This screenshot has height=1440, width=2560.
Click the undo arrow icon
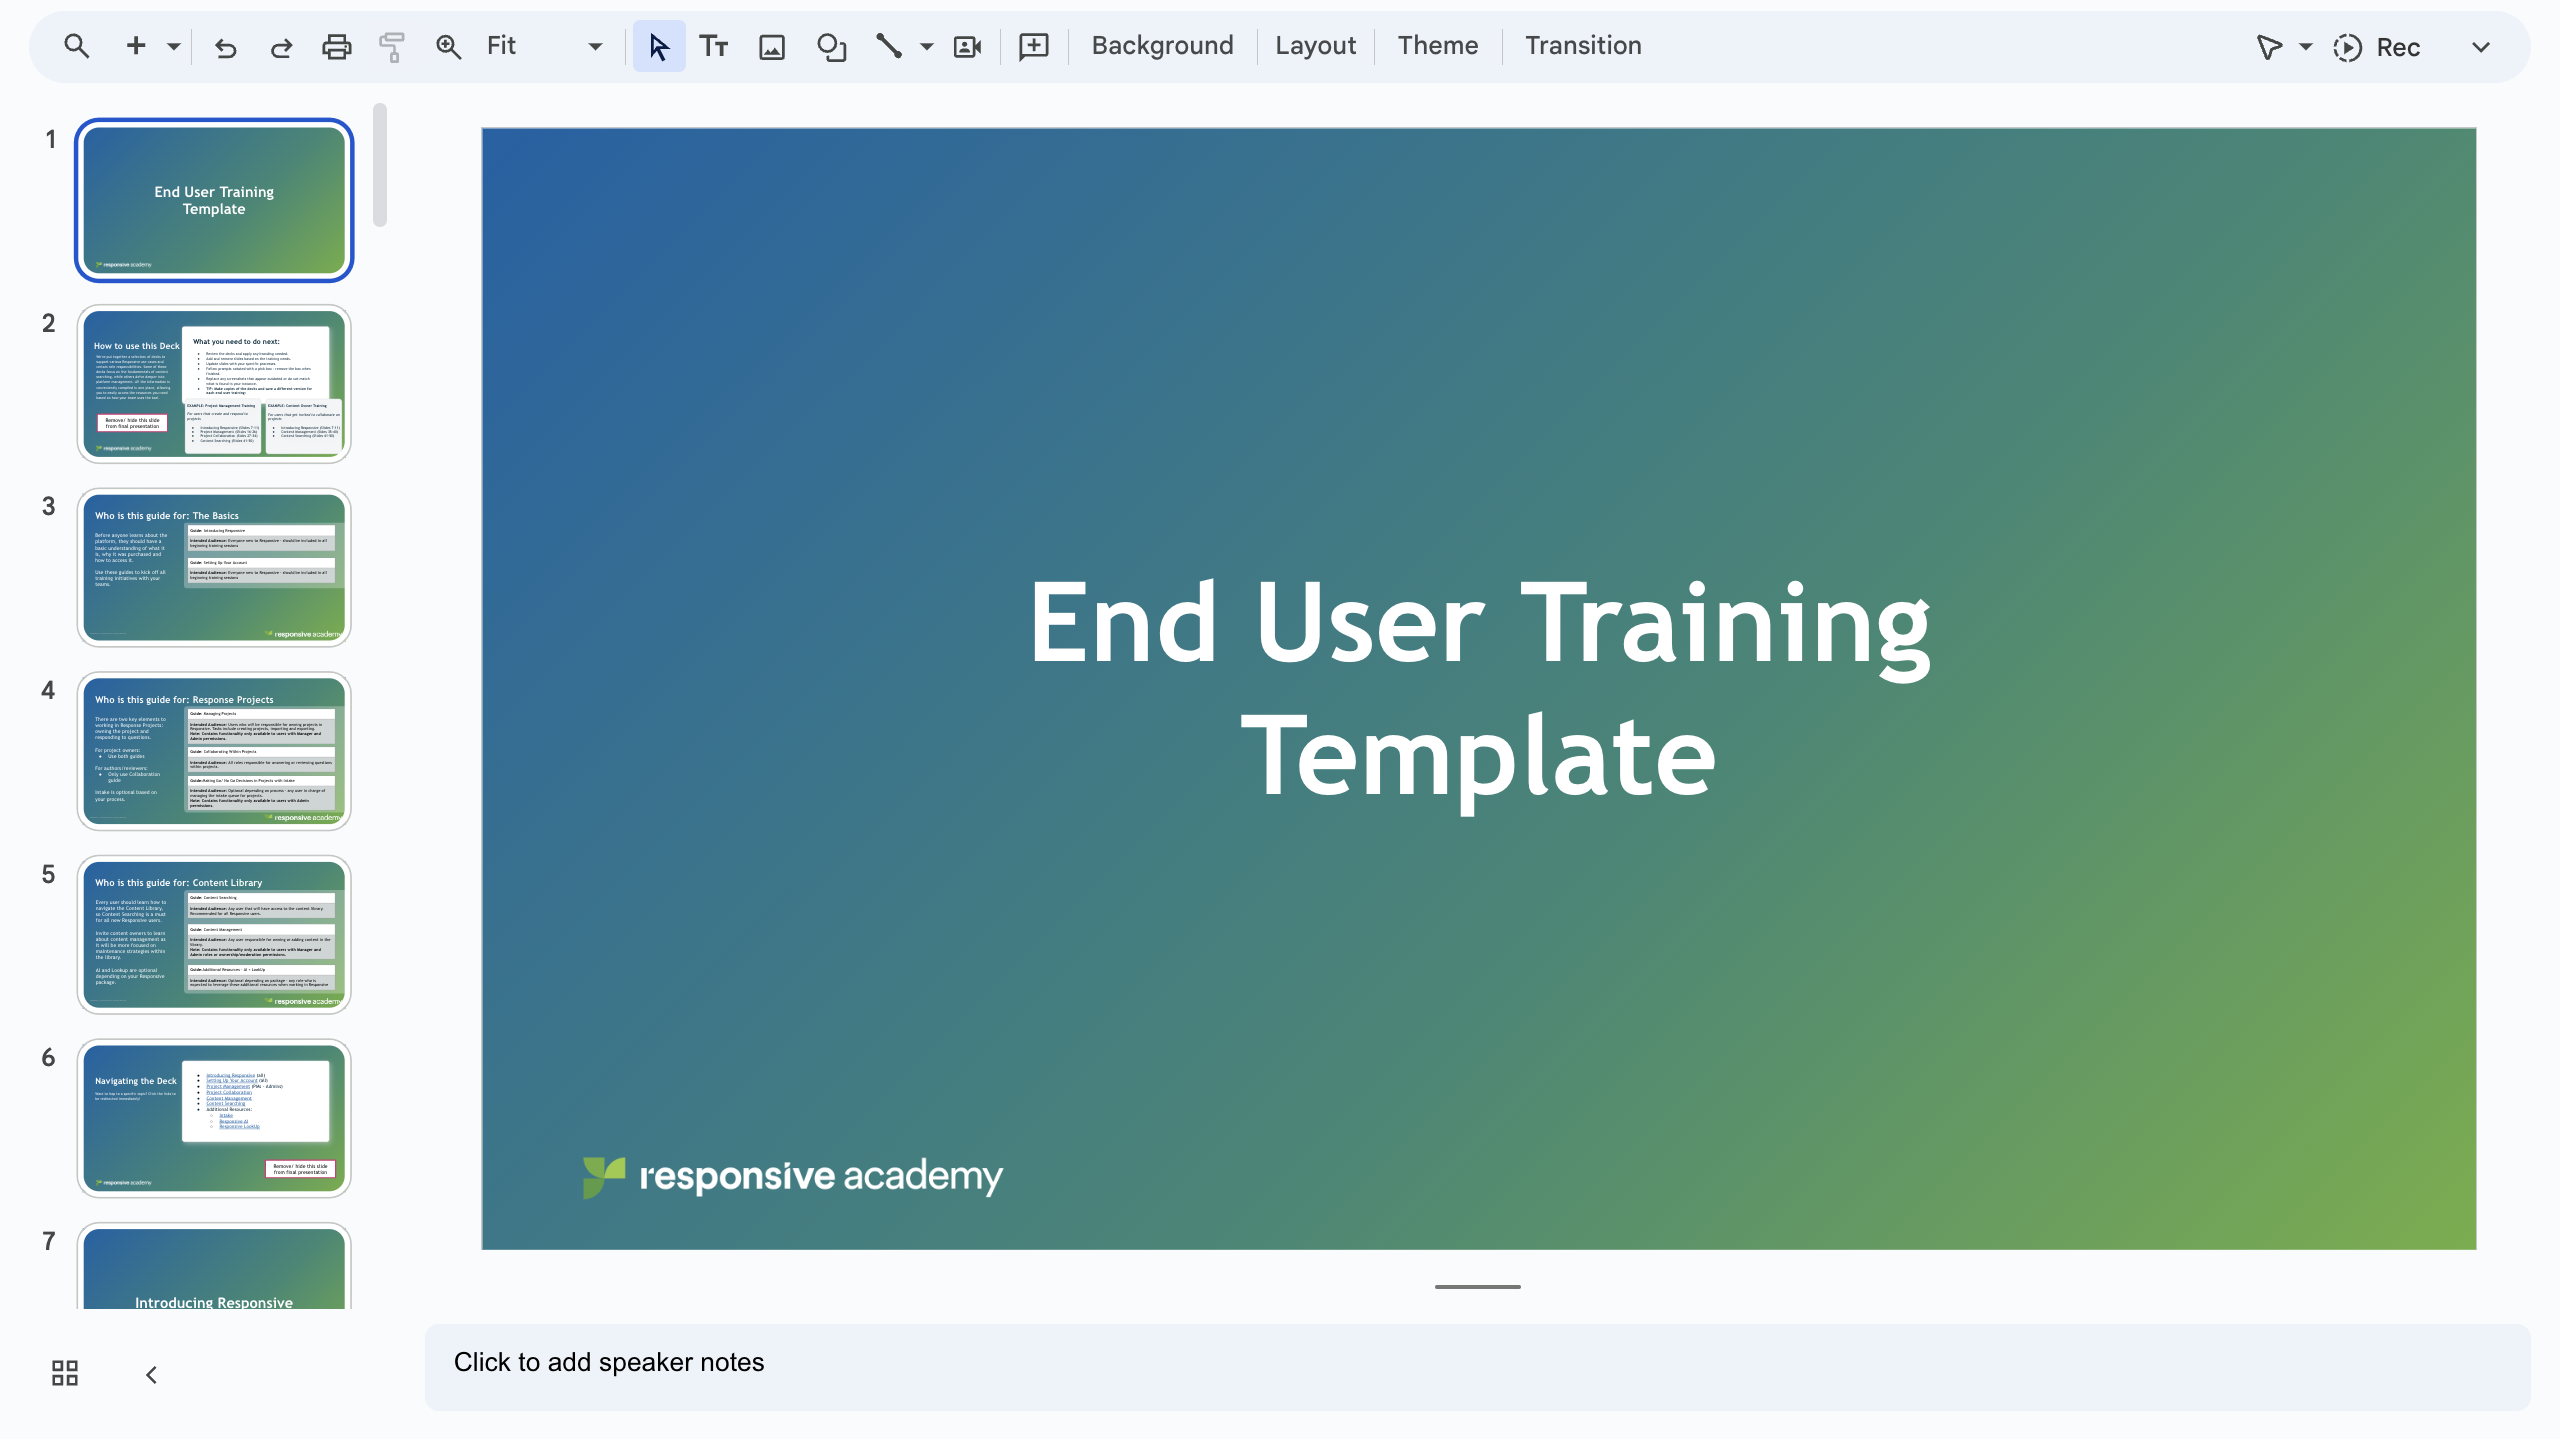(x=226, y=47)
